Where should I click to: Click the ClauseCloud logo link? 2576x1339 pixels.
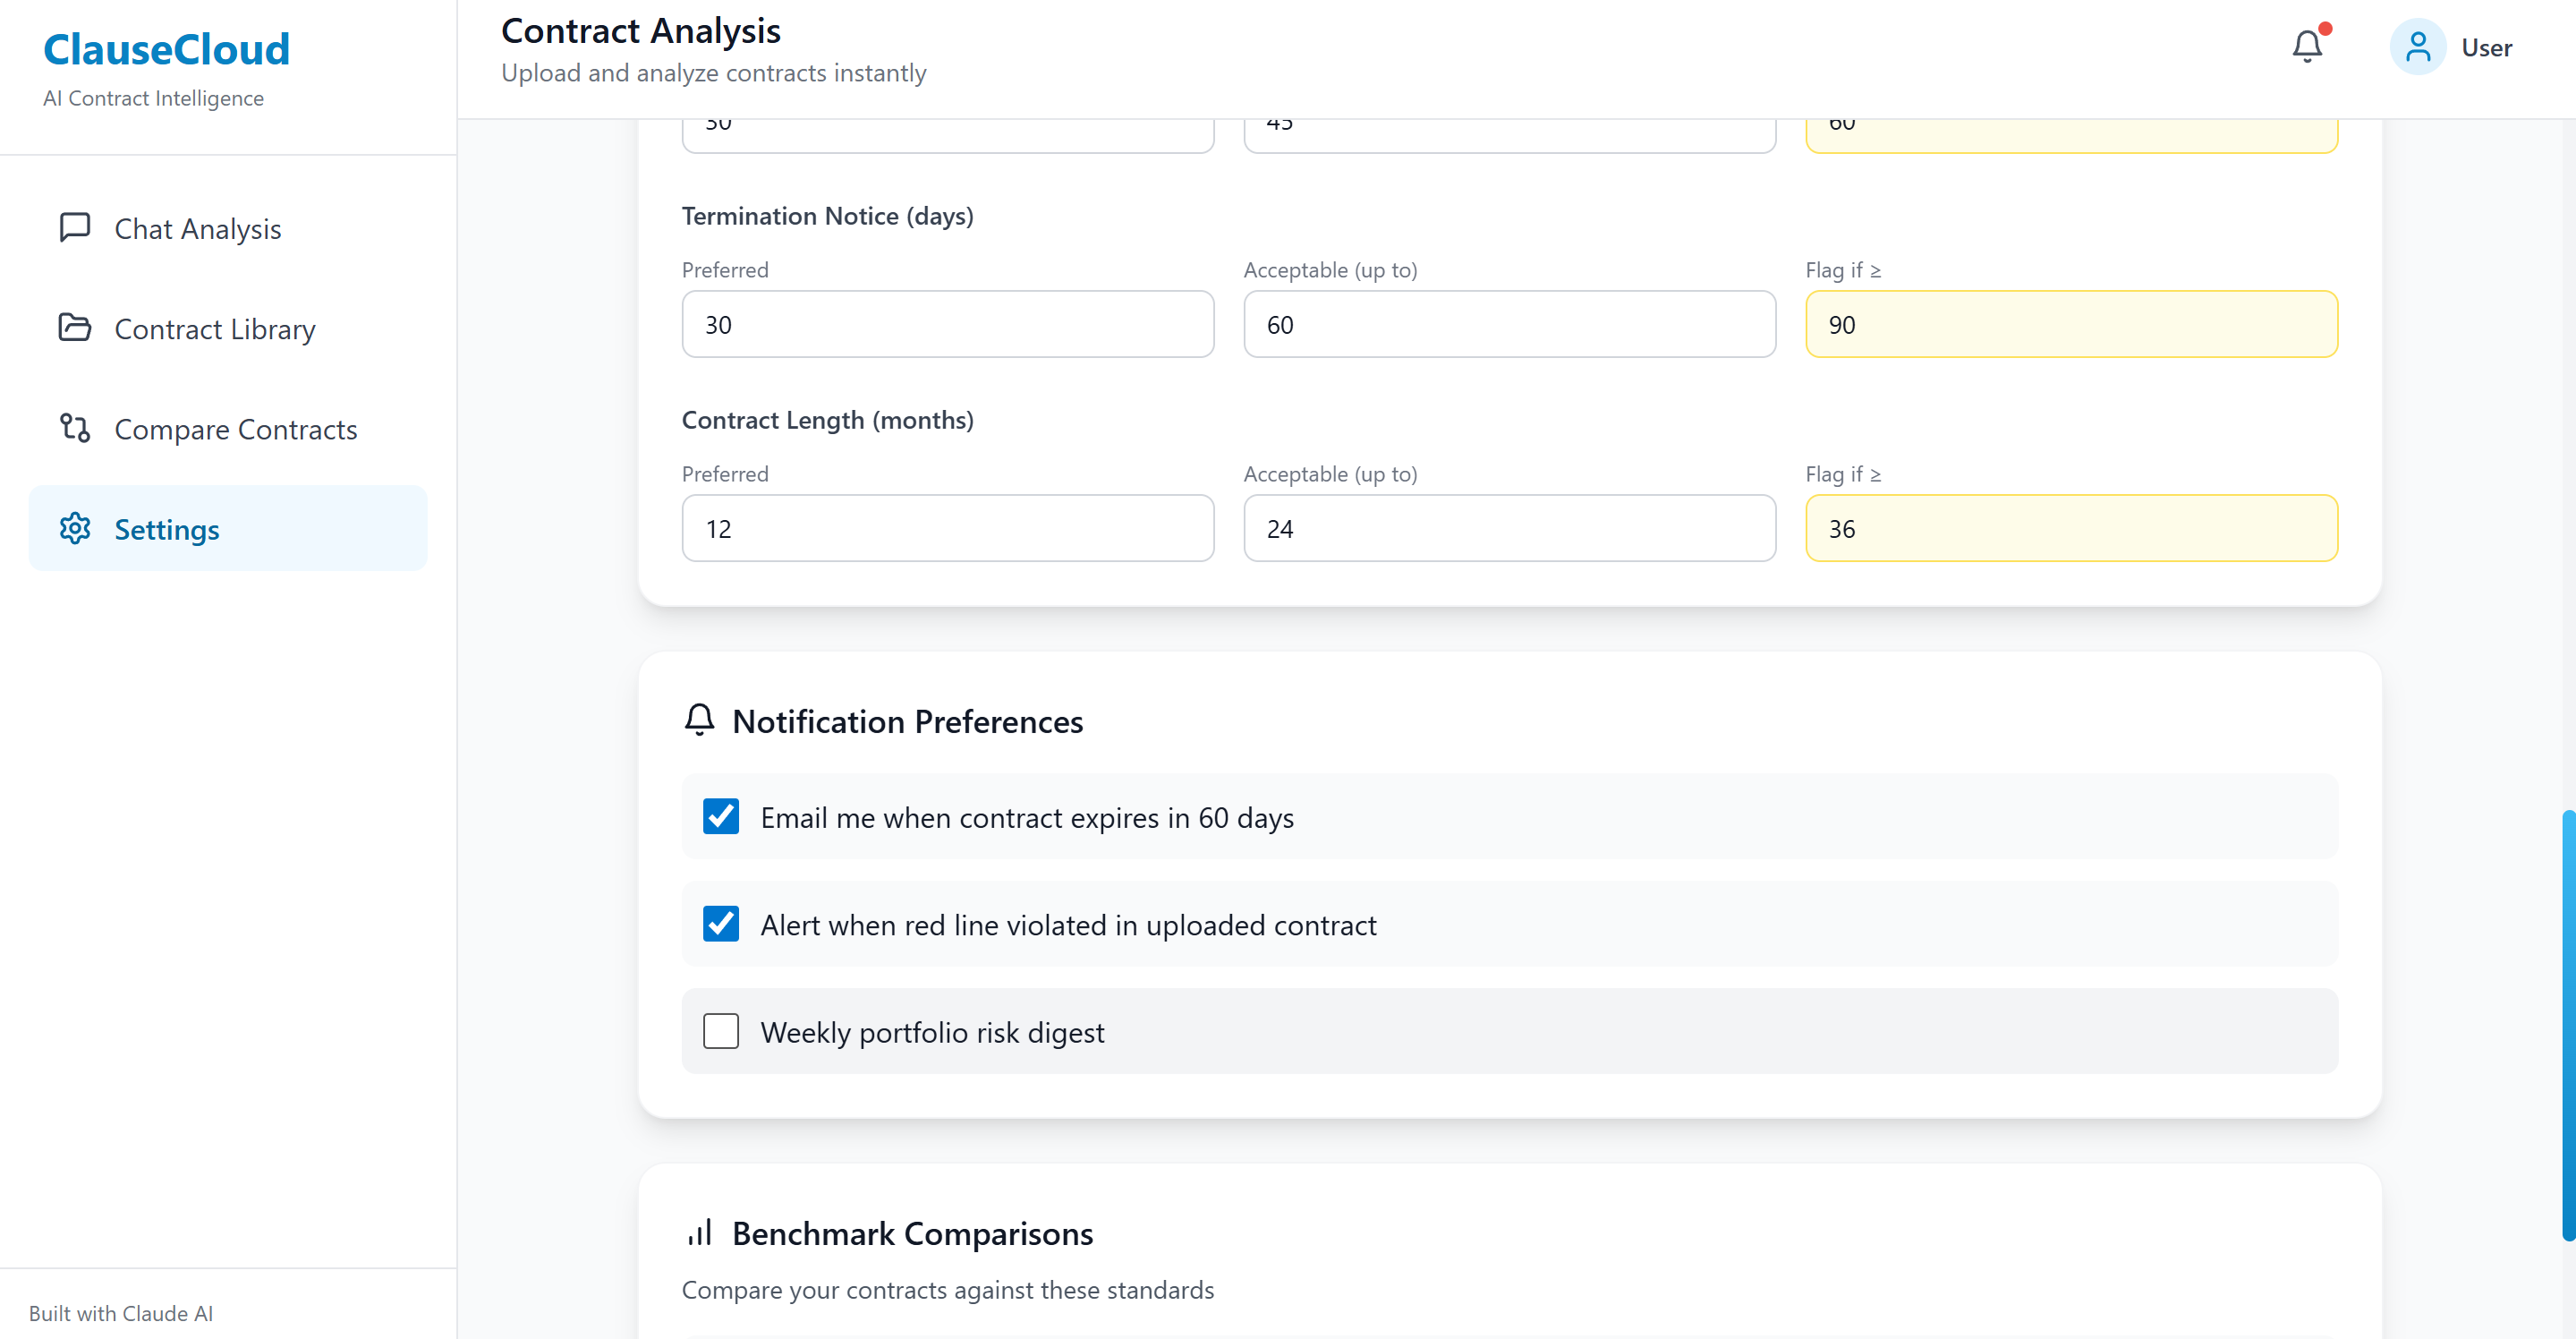tap(166, 50)
